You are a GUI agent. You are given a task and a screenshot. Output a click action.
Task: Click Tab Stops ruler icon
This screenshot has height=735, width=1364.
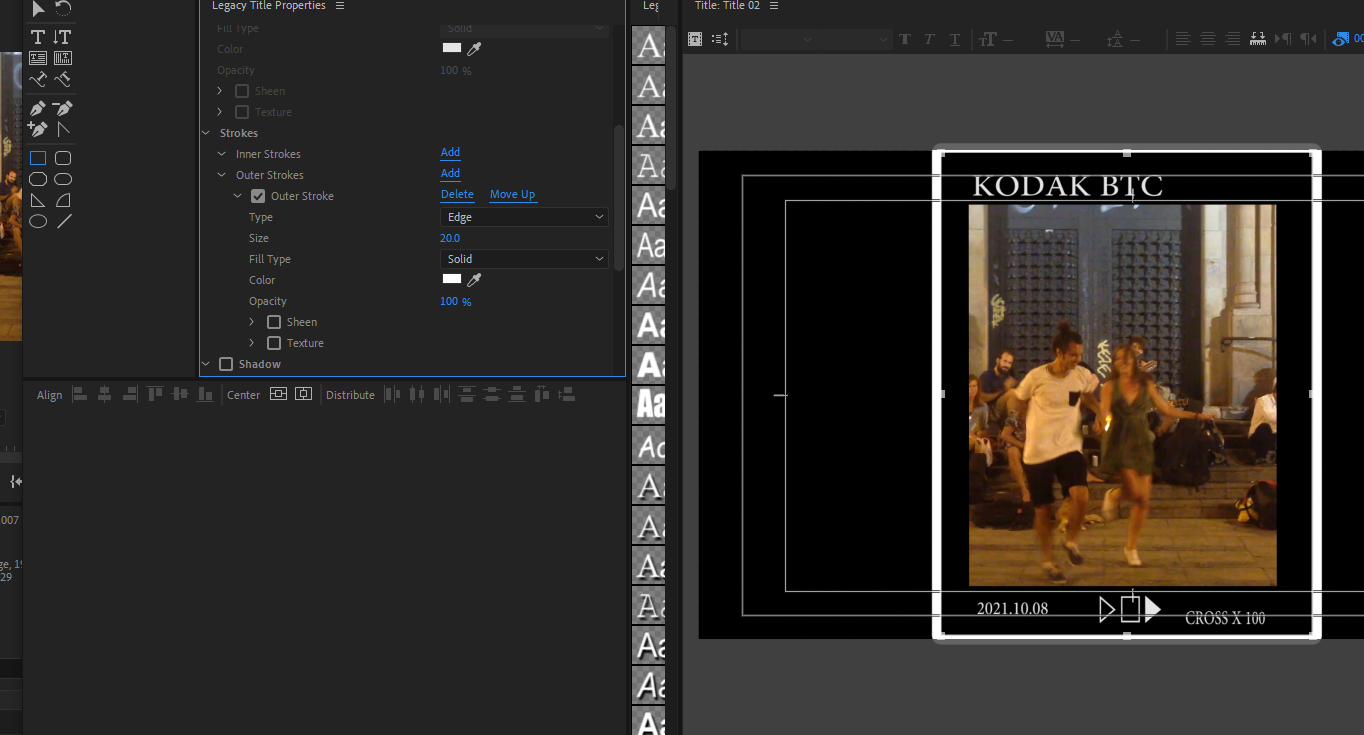pyautogui.click(x=1259, y=39)
